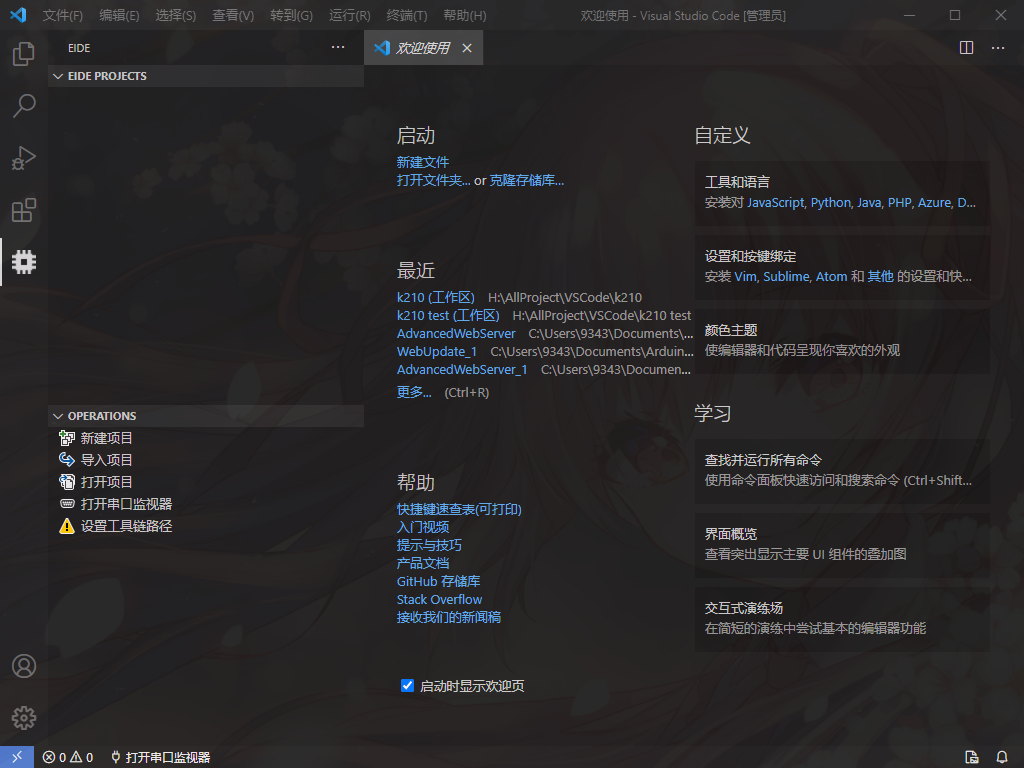The width and height of the screenshot is (1024, 768).
Task: Click the 打开文件夹... link
Action: [433, 180]
